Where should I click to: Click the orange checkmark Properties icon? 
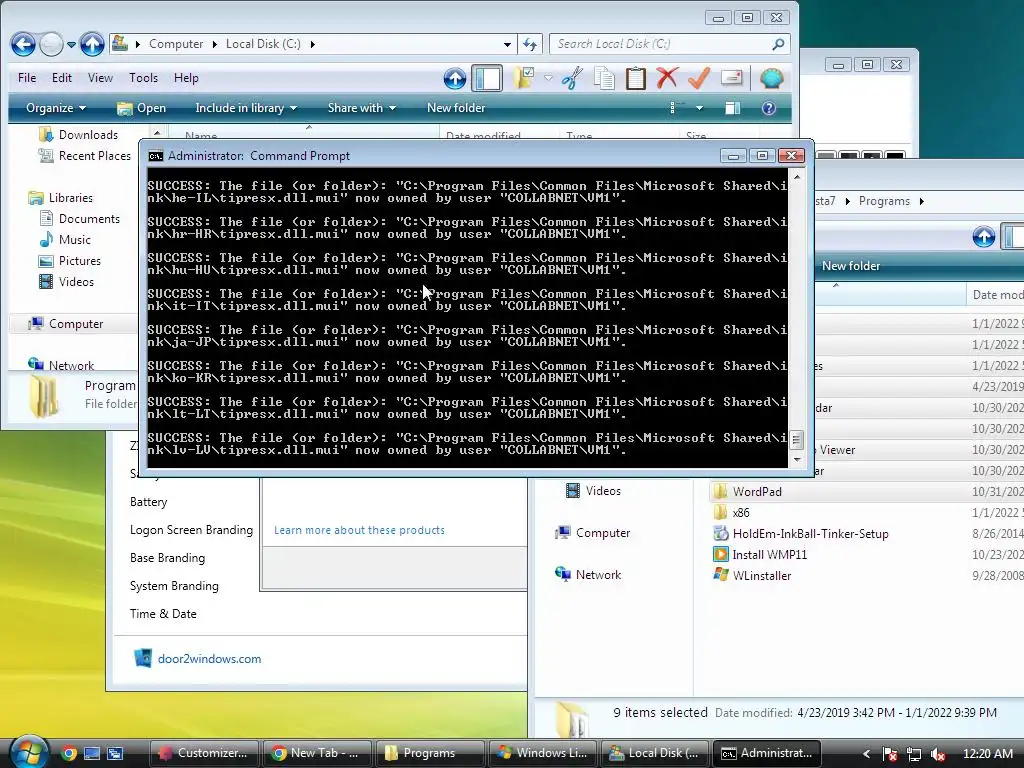[x=699, y=78]
